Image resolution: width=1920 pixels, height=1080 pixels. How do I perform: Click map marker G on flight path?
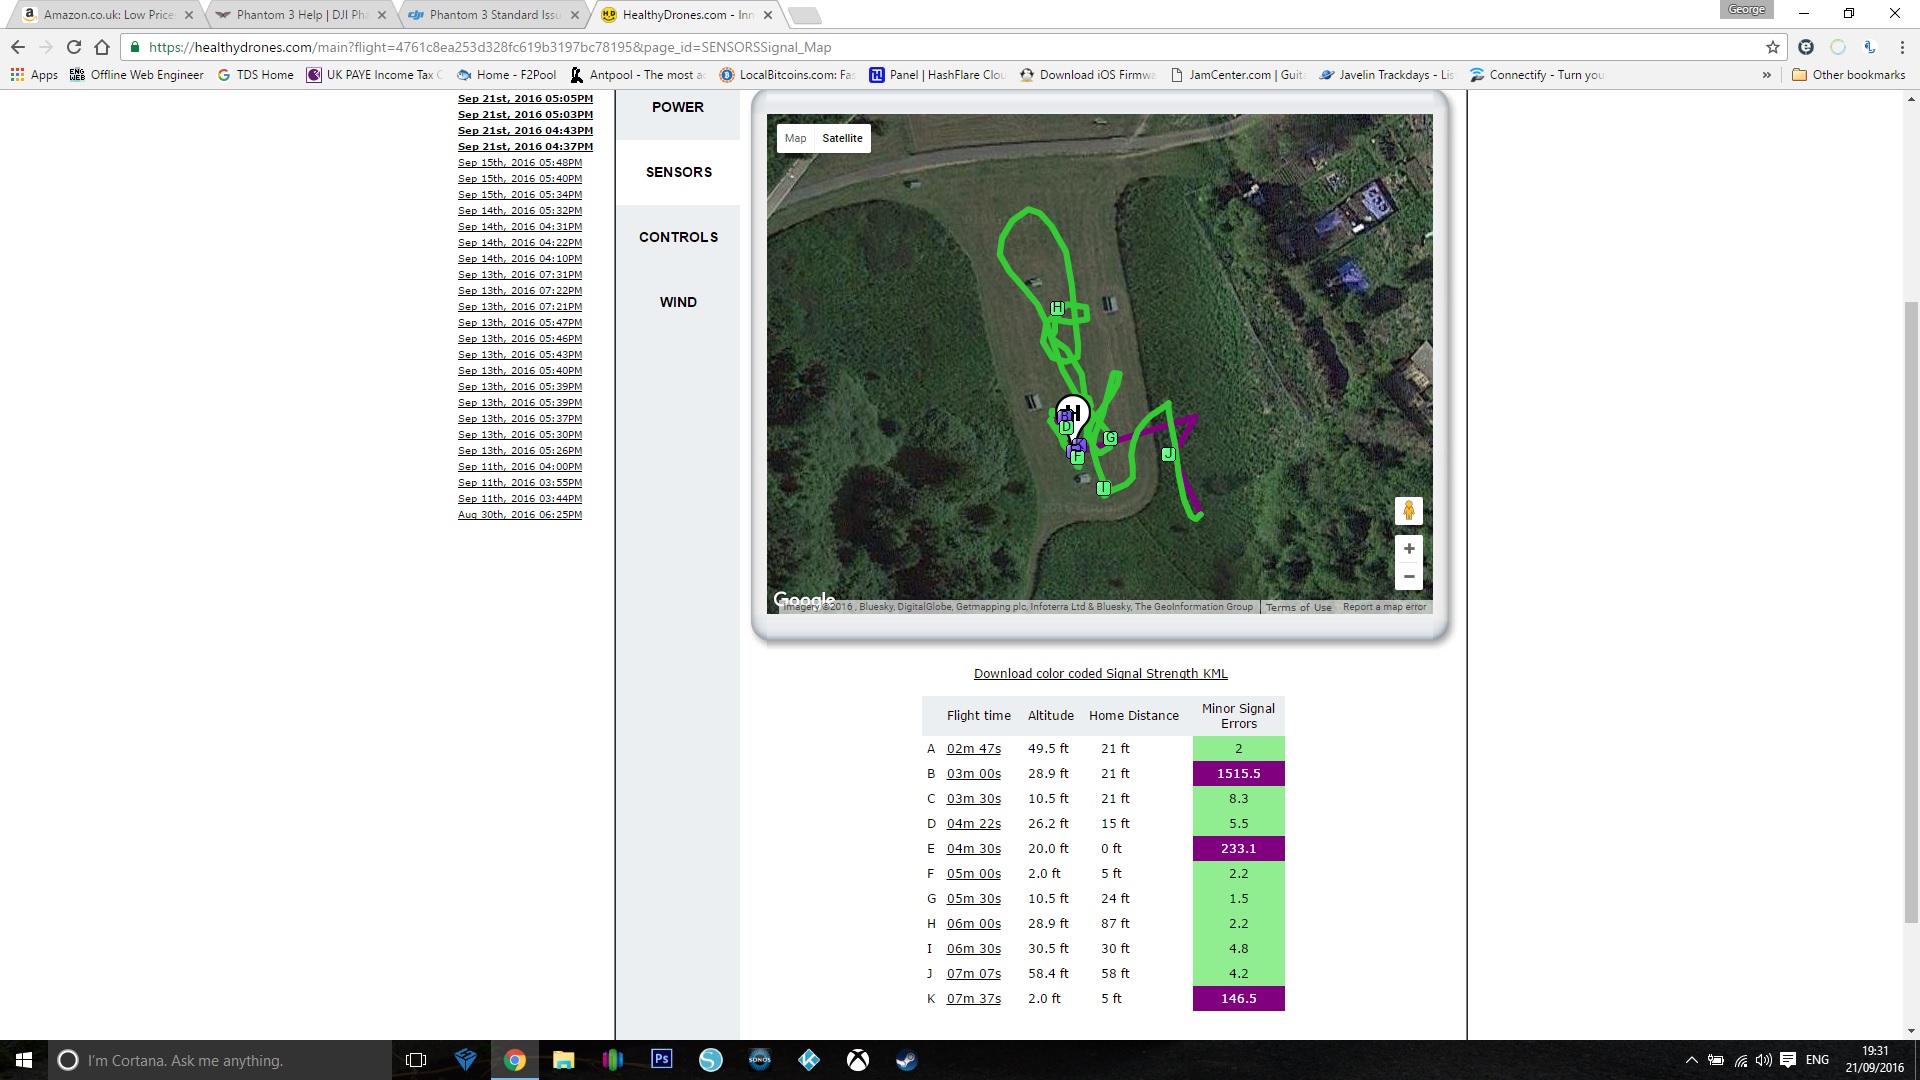point(1110,438)
